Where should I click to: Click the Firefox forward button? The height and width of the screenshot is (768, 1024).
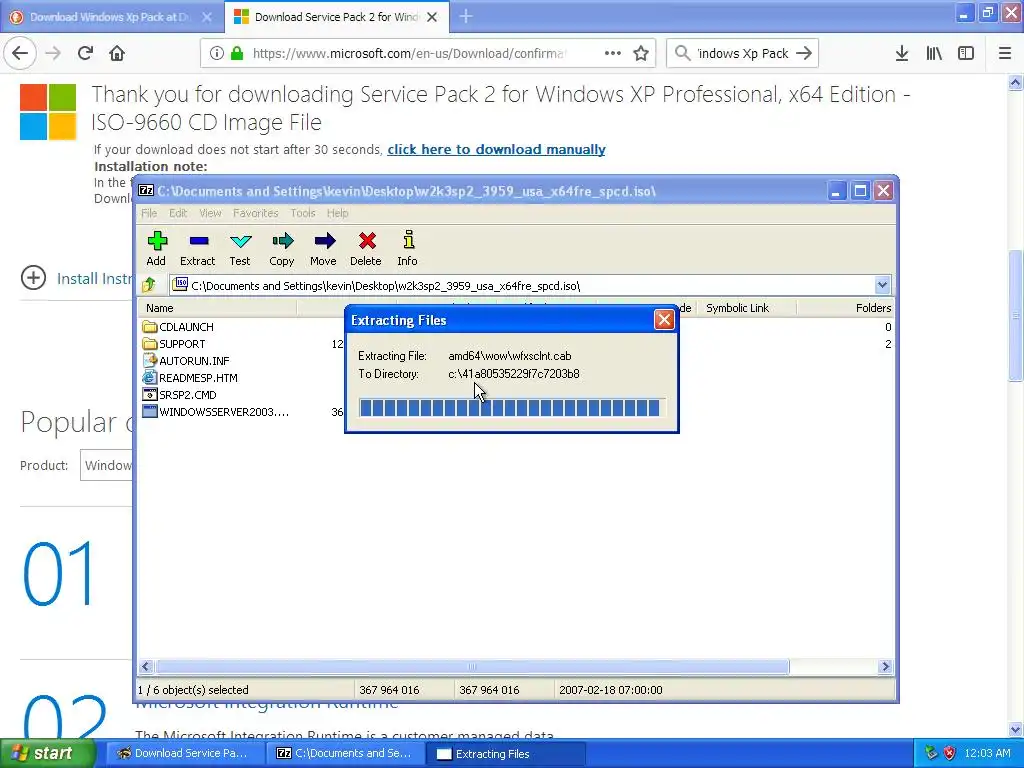(53, 53)
